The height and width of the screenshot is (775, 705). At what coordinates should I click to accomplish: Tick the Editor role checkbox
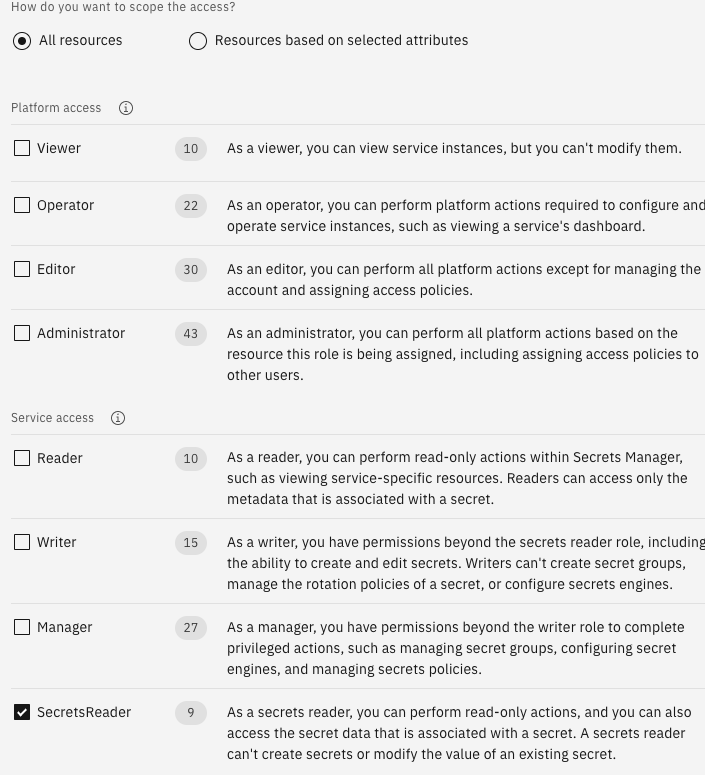coord(22,269)
